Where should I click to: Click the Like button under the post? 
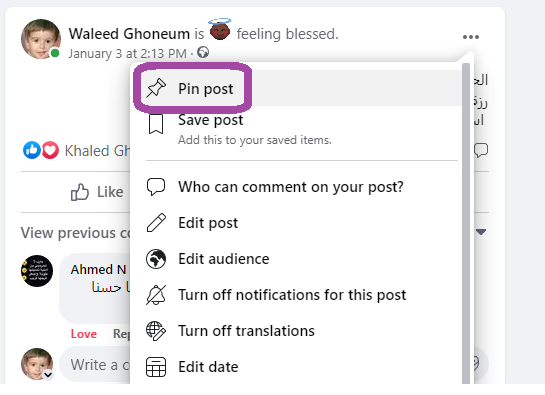click(x=97, y=192)
